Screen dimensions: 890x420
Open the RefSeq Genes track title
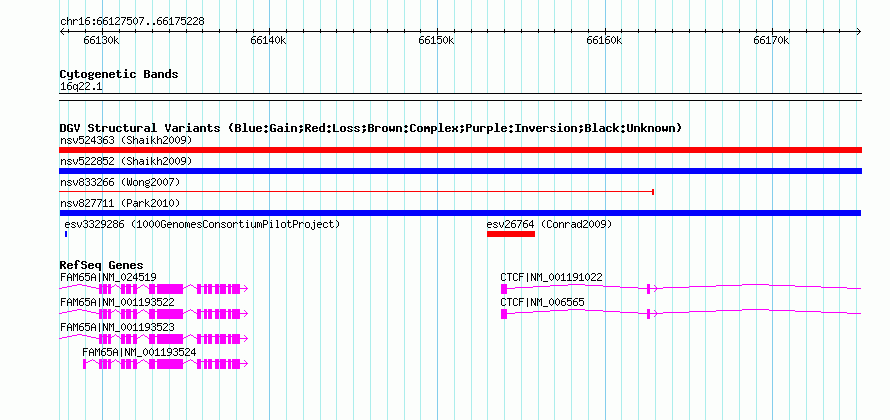click(102, 265)
